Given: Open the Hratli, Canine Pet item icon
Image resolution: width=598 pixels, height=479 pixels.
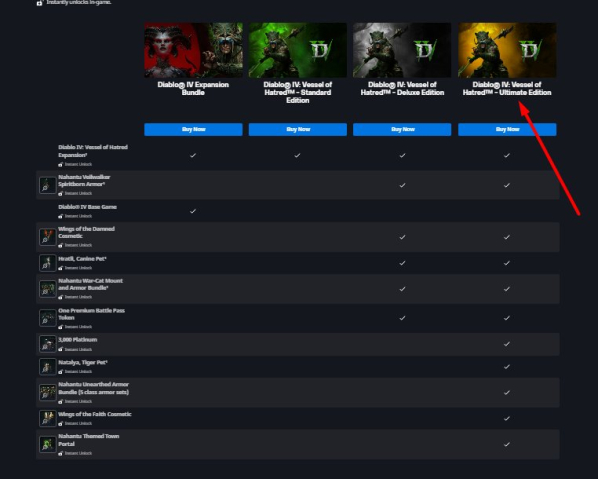Looking at the screenshot, I should 48,263.
